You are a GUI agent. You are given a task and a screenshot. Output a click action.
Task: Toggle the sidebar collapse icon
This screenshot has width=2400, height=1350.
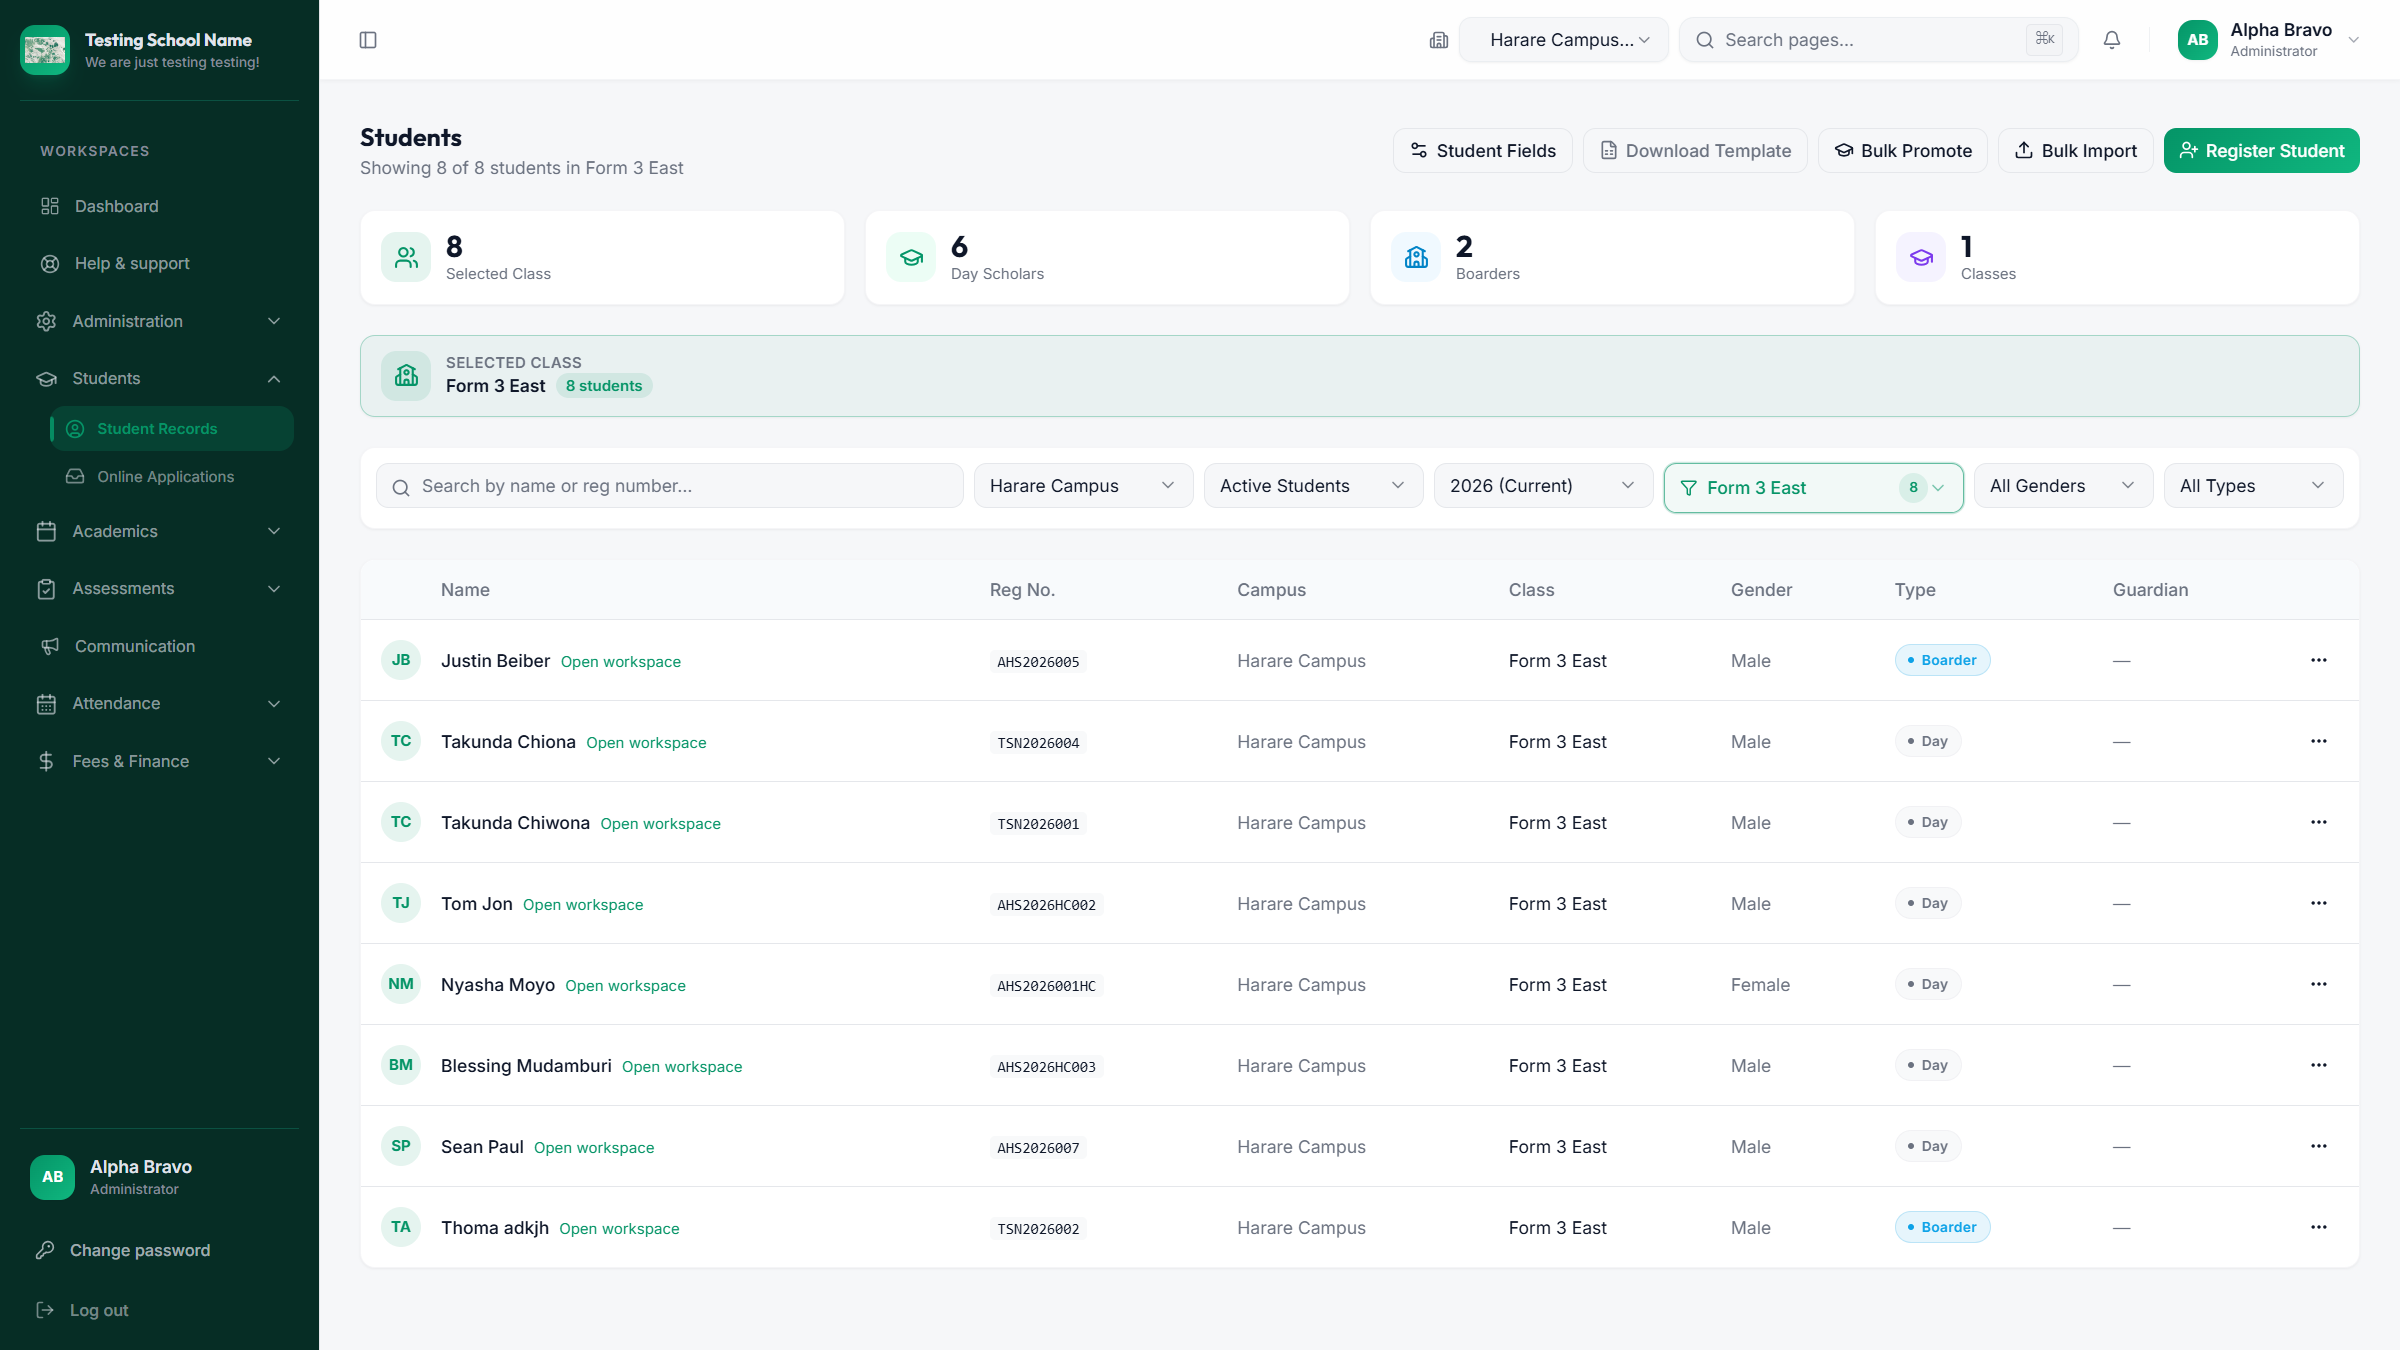tap(368, 40)
